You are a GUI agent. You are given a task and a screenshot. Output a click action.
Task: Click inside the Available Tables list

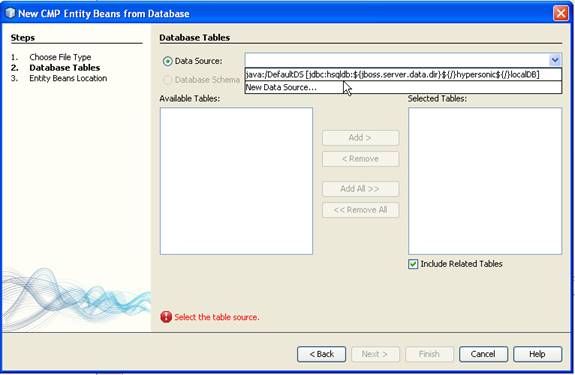237,181
